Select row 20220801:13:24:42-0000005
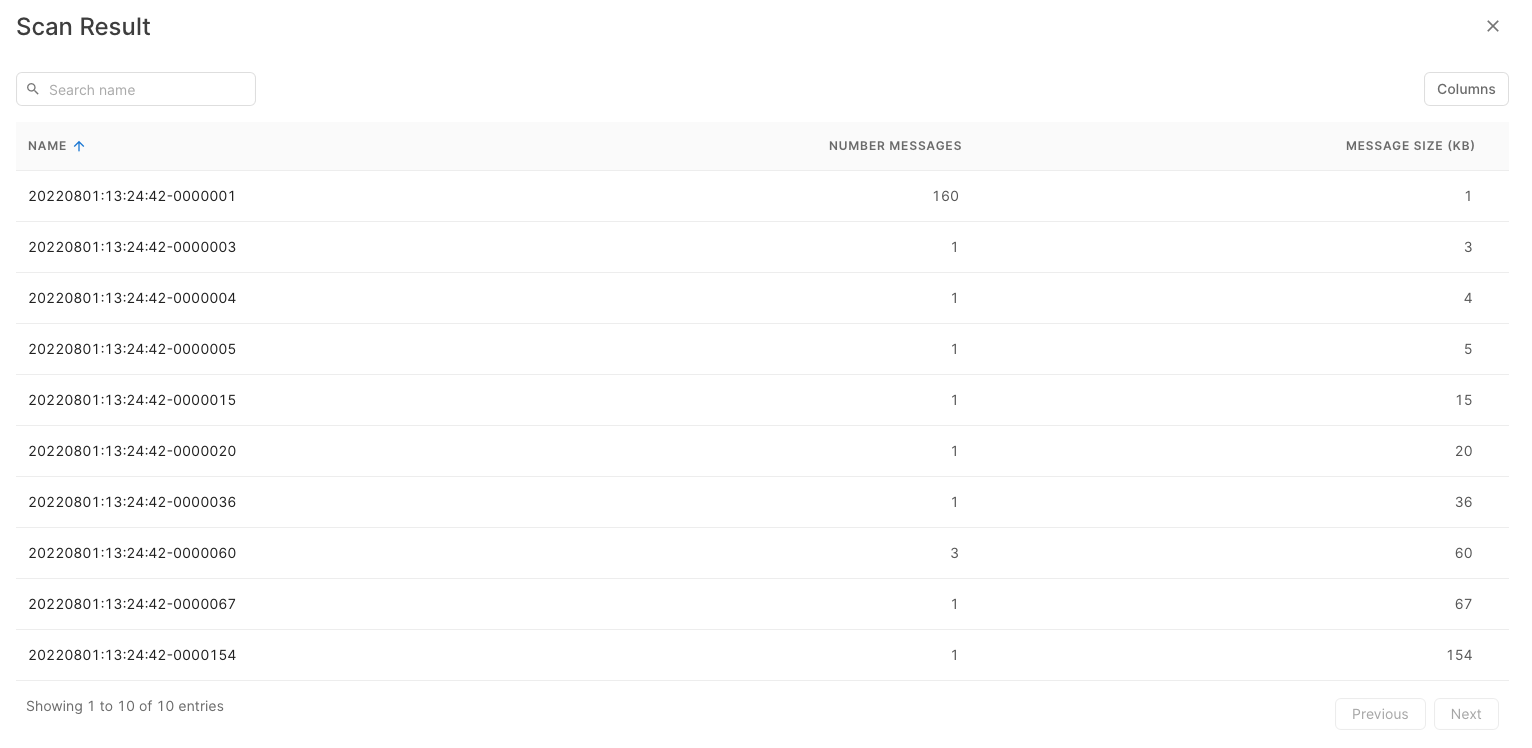Screen dimensions: 1532x748 pyautogui.click(x=132, y=349)
